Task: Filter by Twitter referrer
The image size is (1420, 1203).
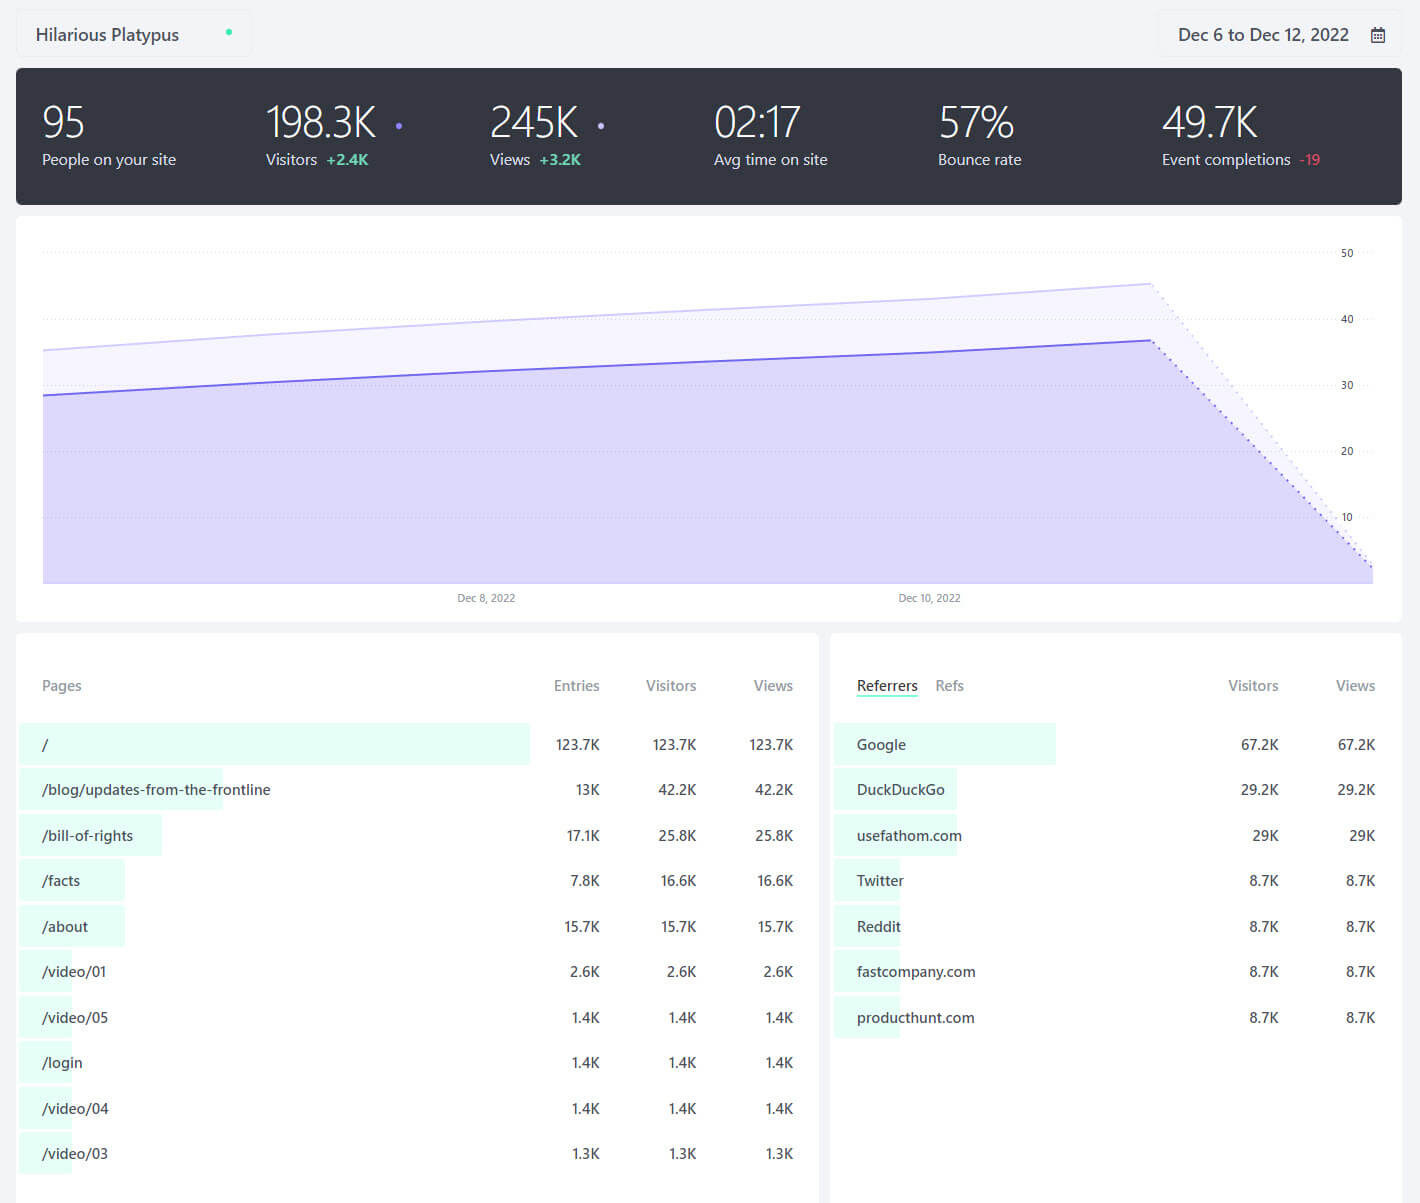Action: point(1115,881)
